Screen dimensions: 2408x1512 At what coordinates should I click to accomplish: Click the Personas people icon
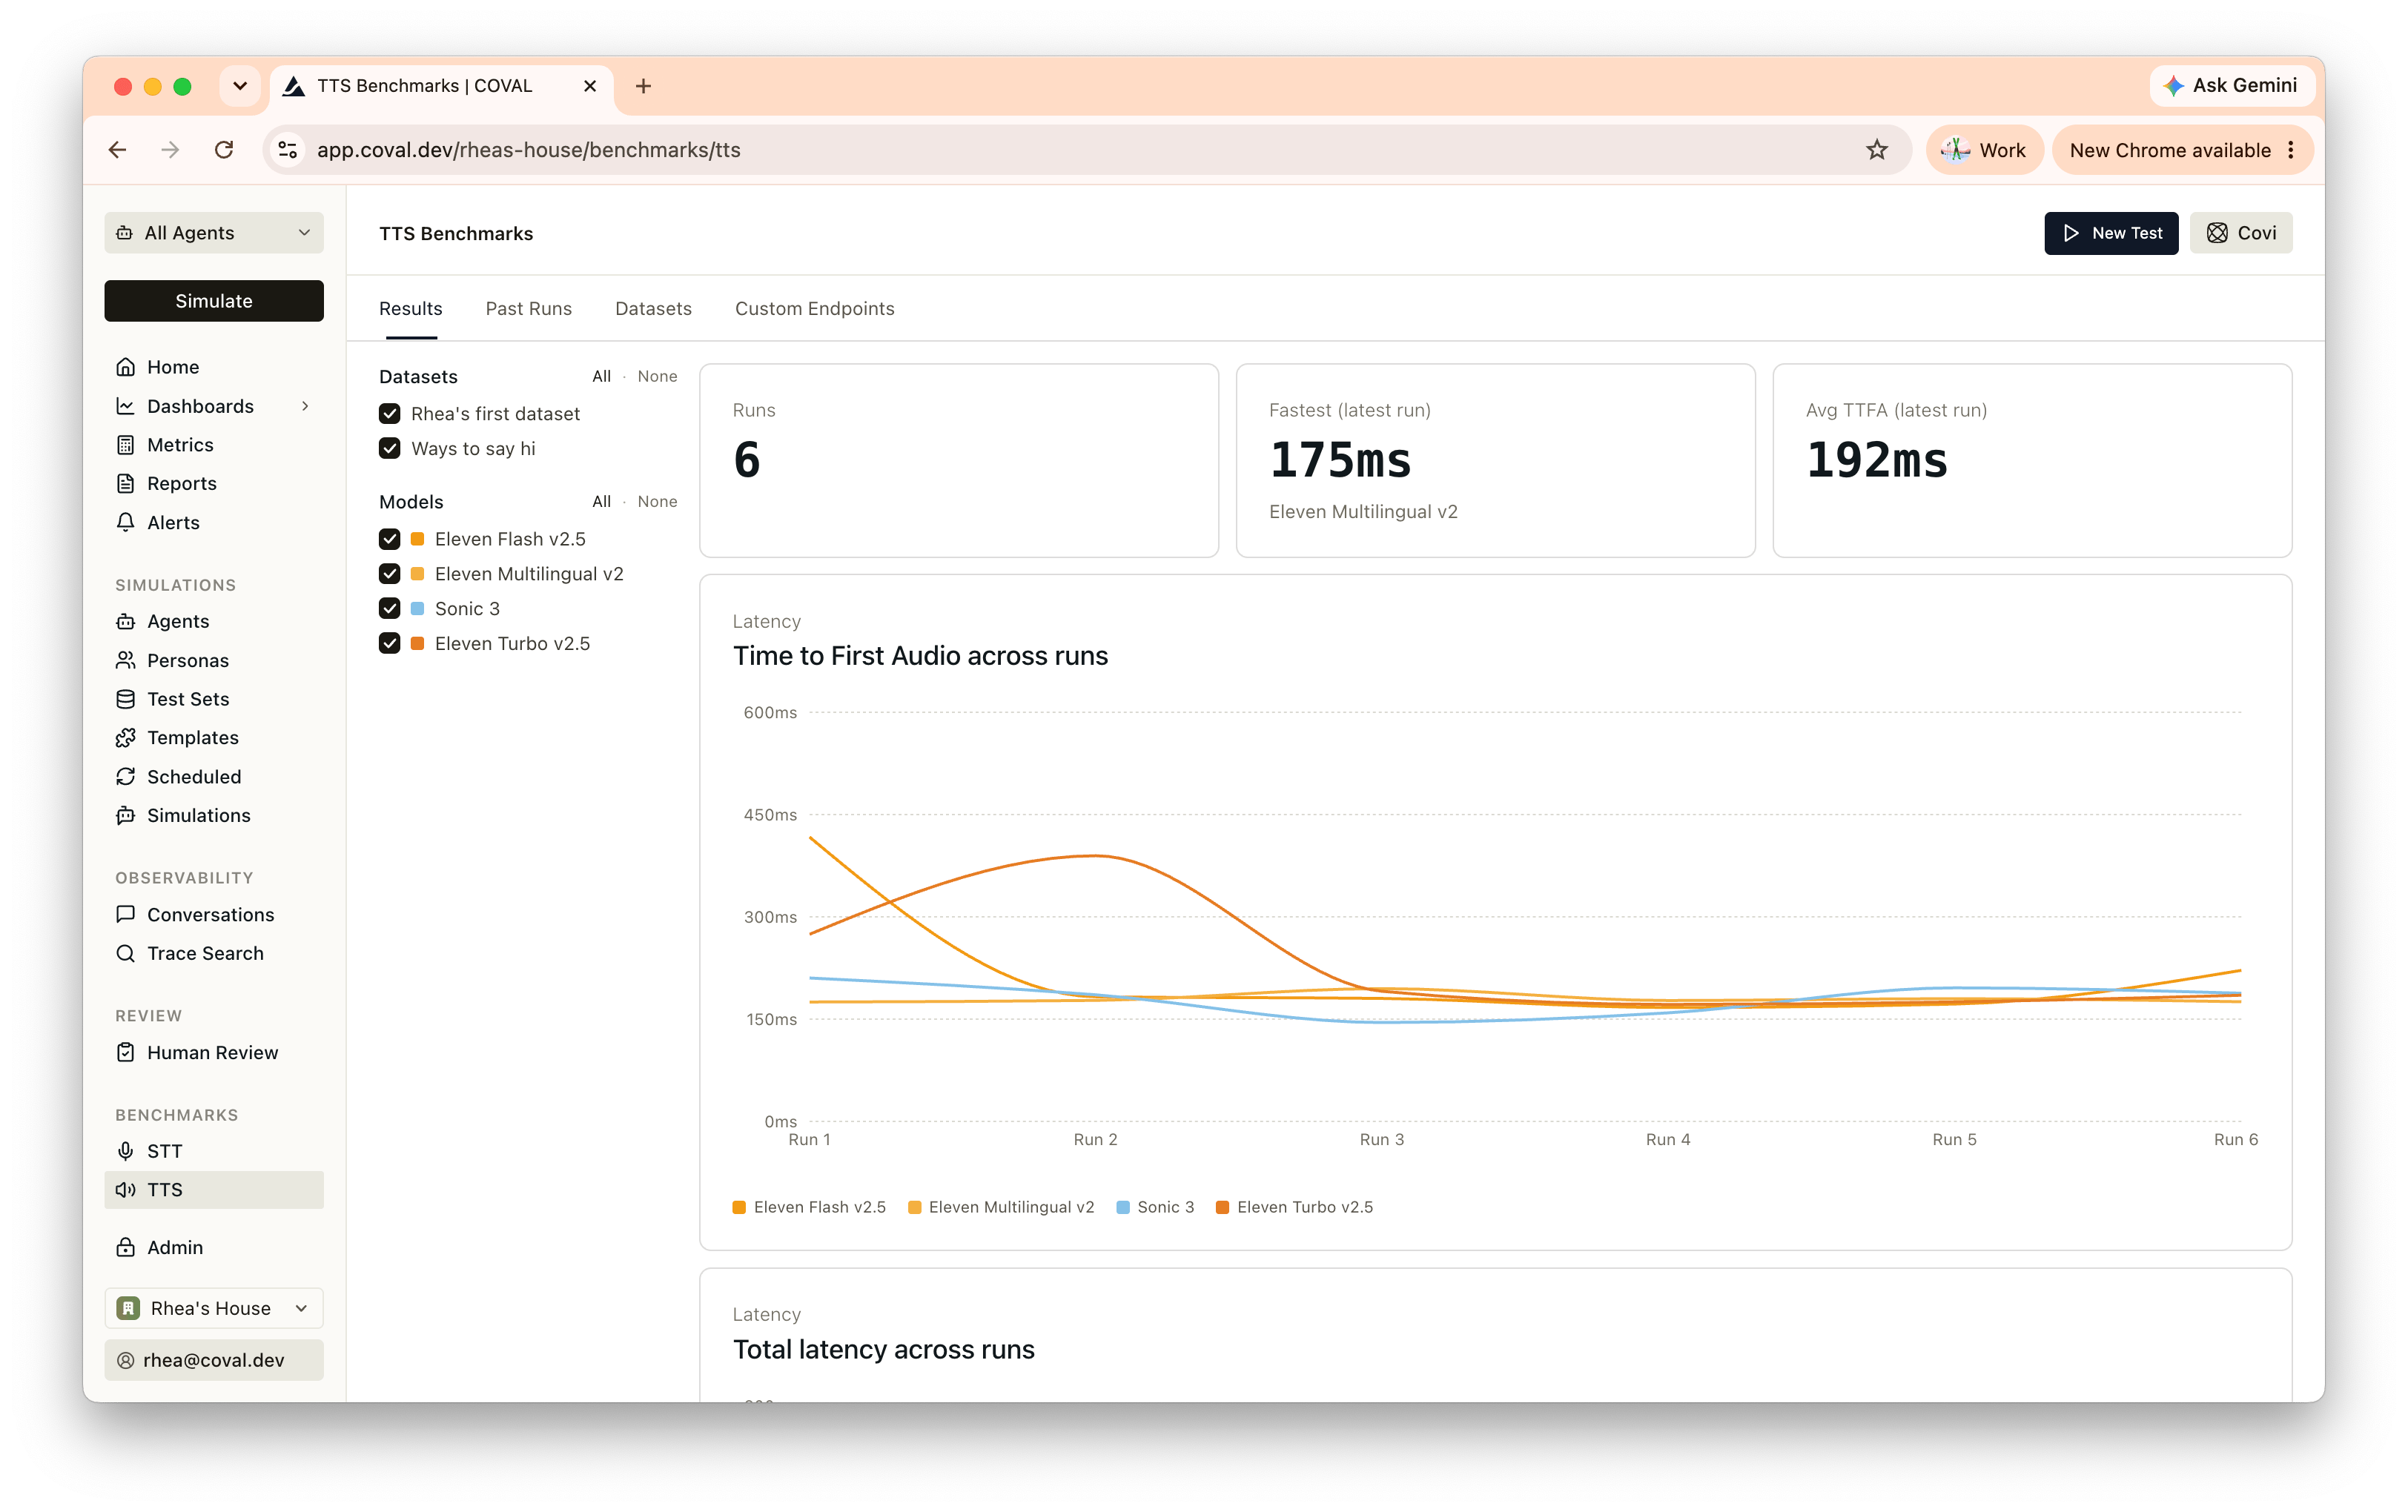click(x=125, y=660)
